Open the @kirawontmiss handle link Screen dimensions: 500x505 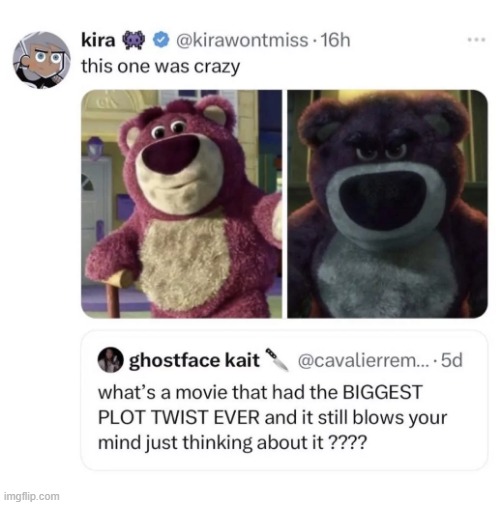pos(242,41)
